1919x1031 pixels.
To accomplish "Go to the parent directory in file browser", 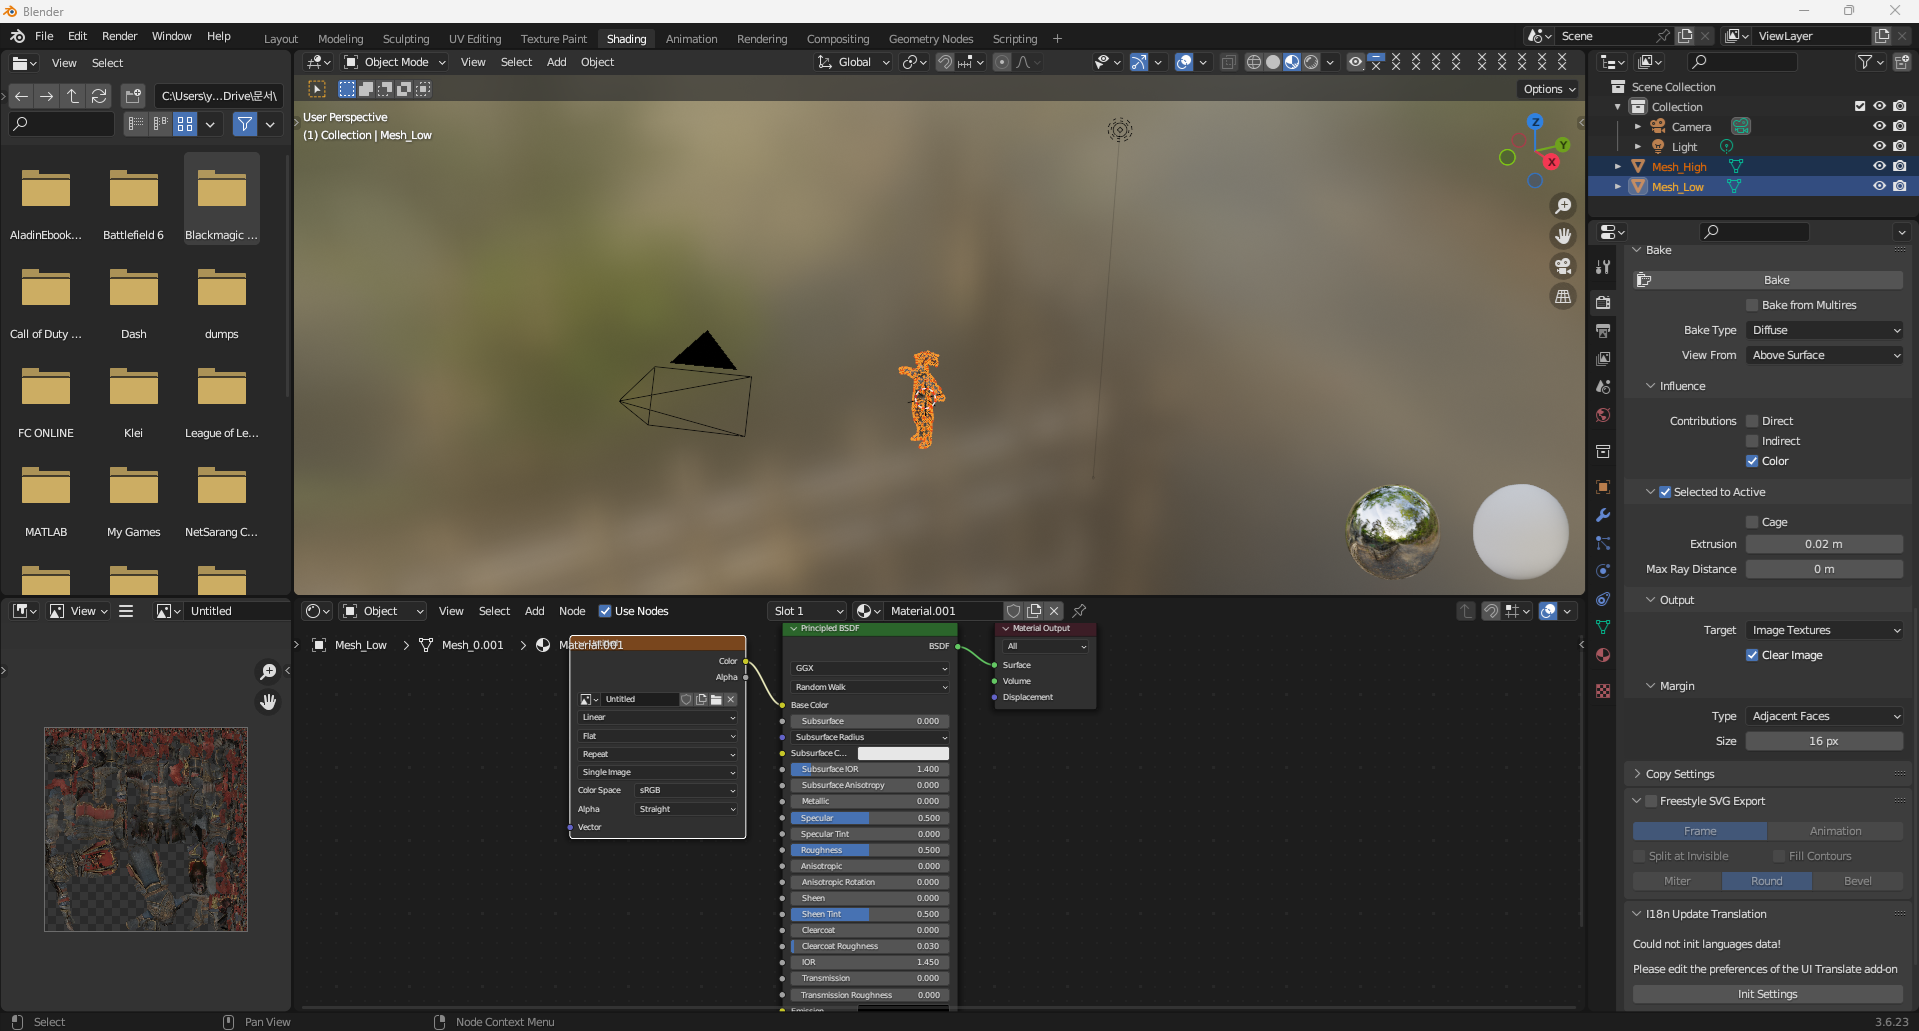I will pyautogui.click(x=73, y=96).
